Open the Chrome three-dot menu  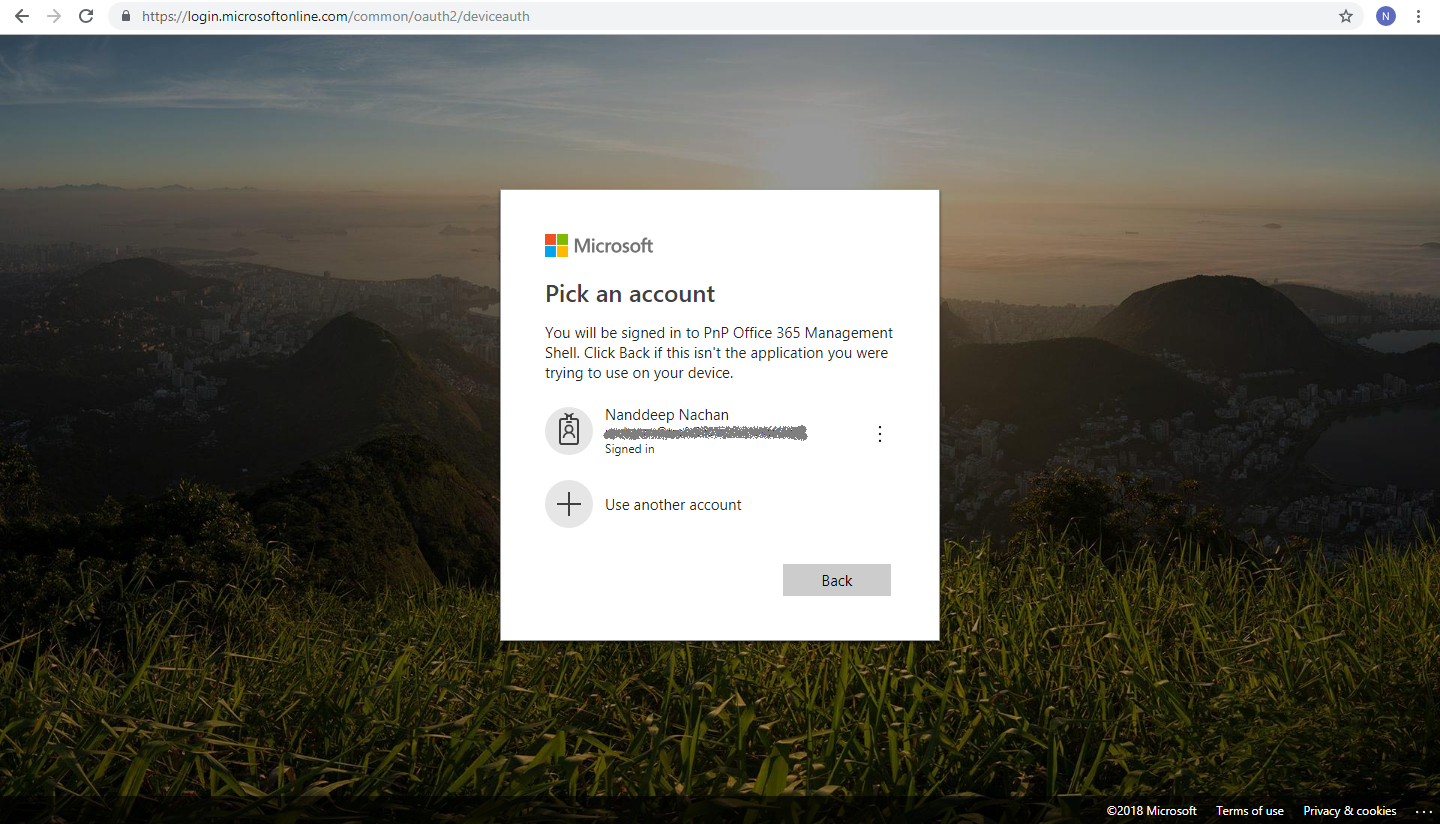[1418, 16]
